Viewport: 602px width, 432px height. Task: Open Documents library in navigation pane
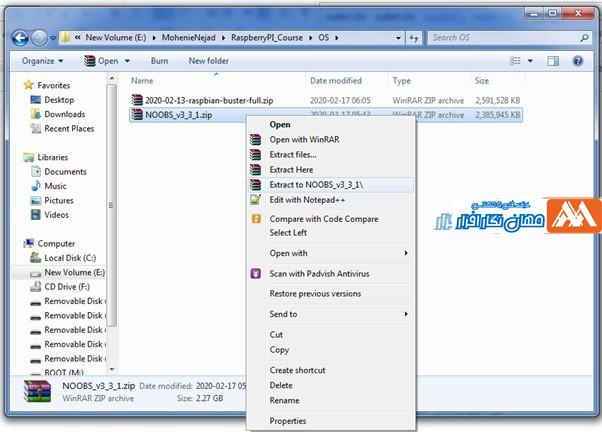pyautogui.click(x=65, y=172)
